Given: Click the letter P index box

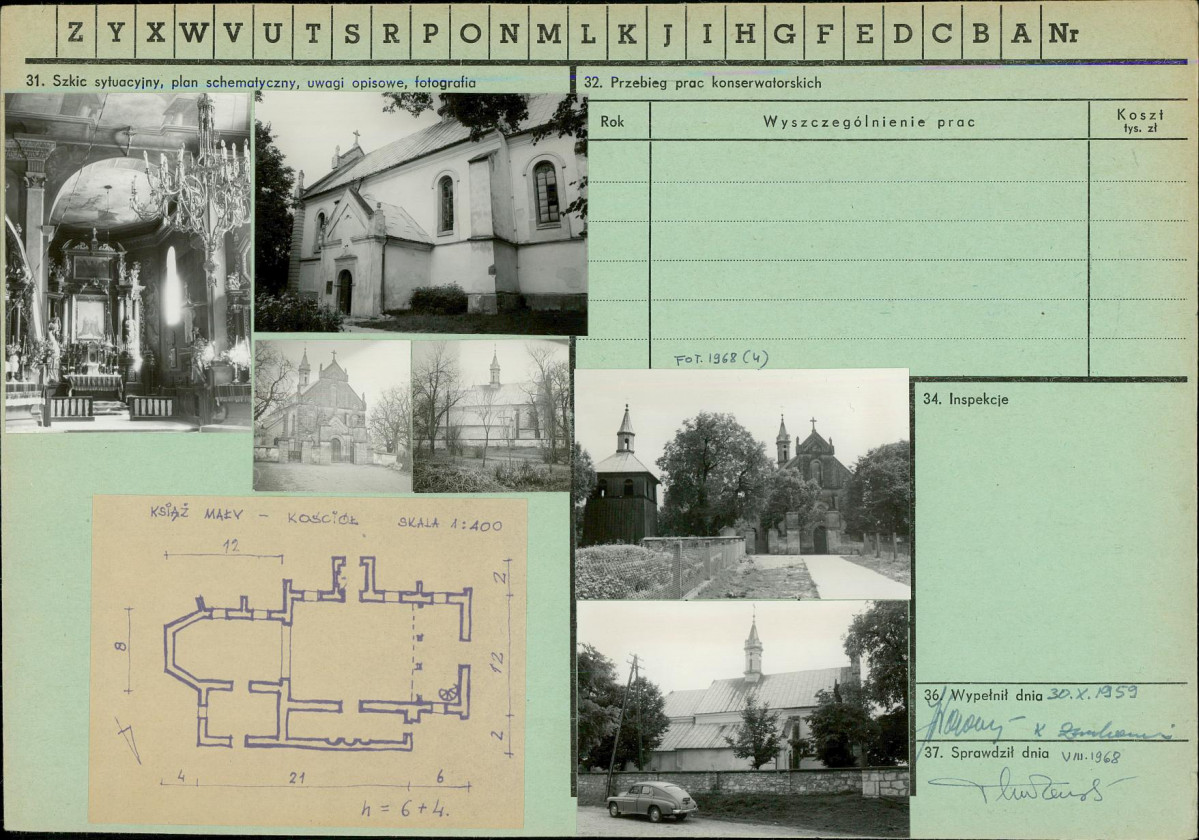Looking at the screenshot, I should 431,32.
